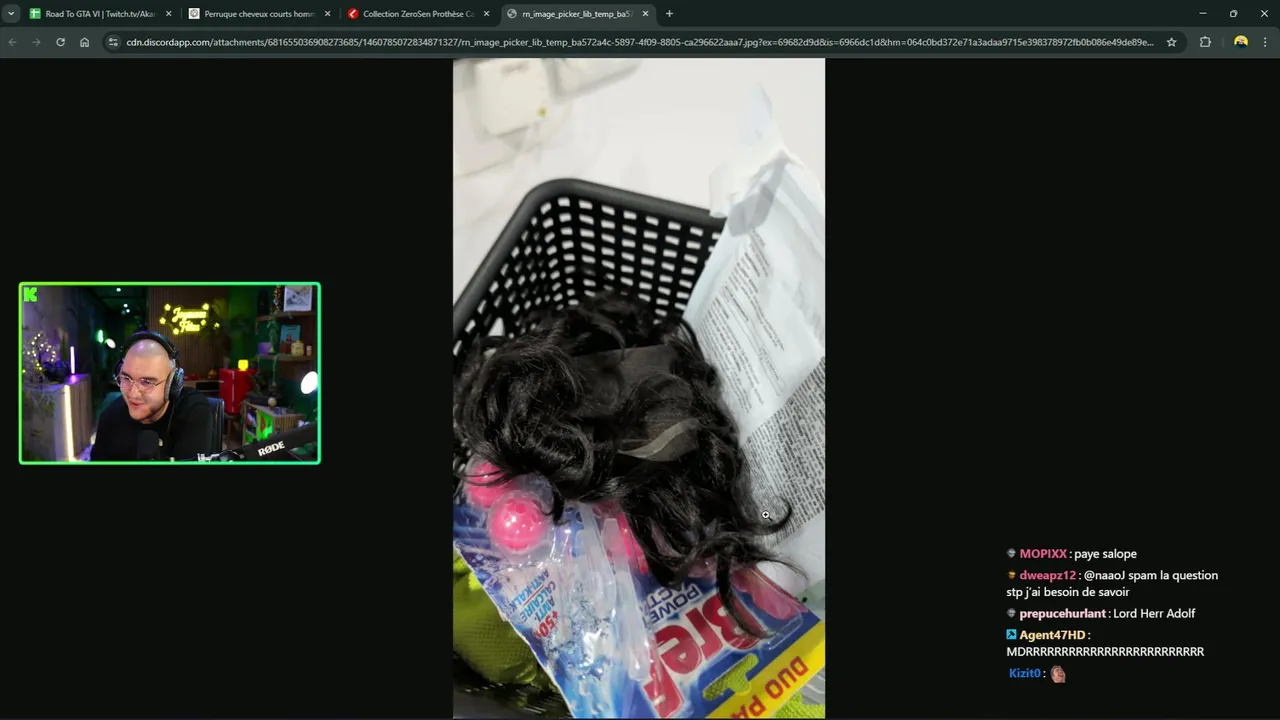
Task: Select chat username prepucehurlant
Action: [x=1063, y=614]
